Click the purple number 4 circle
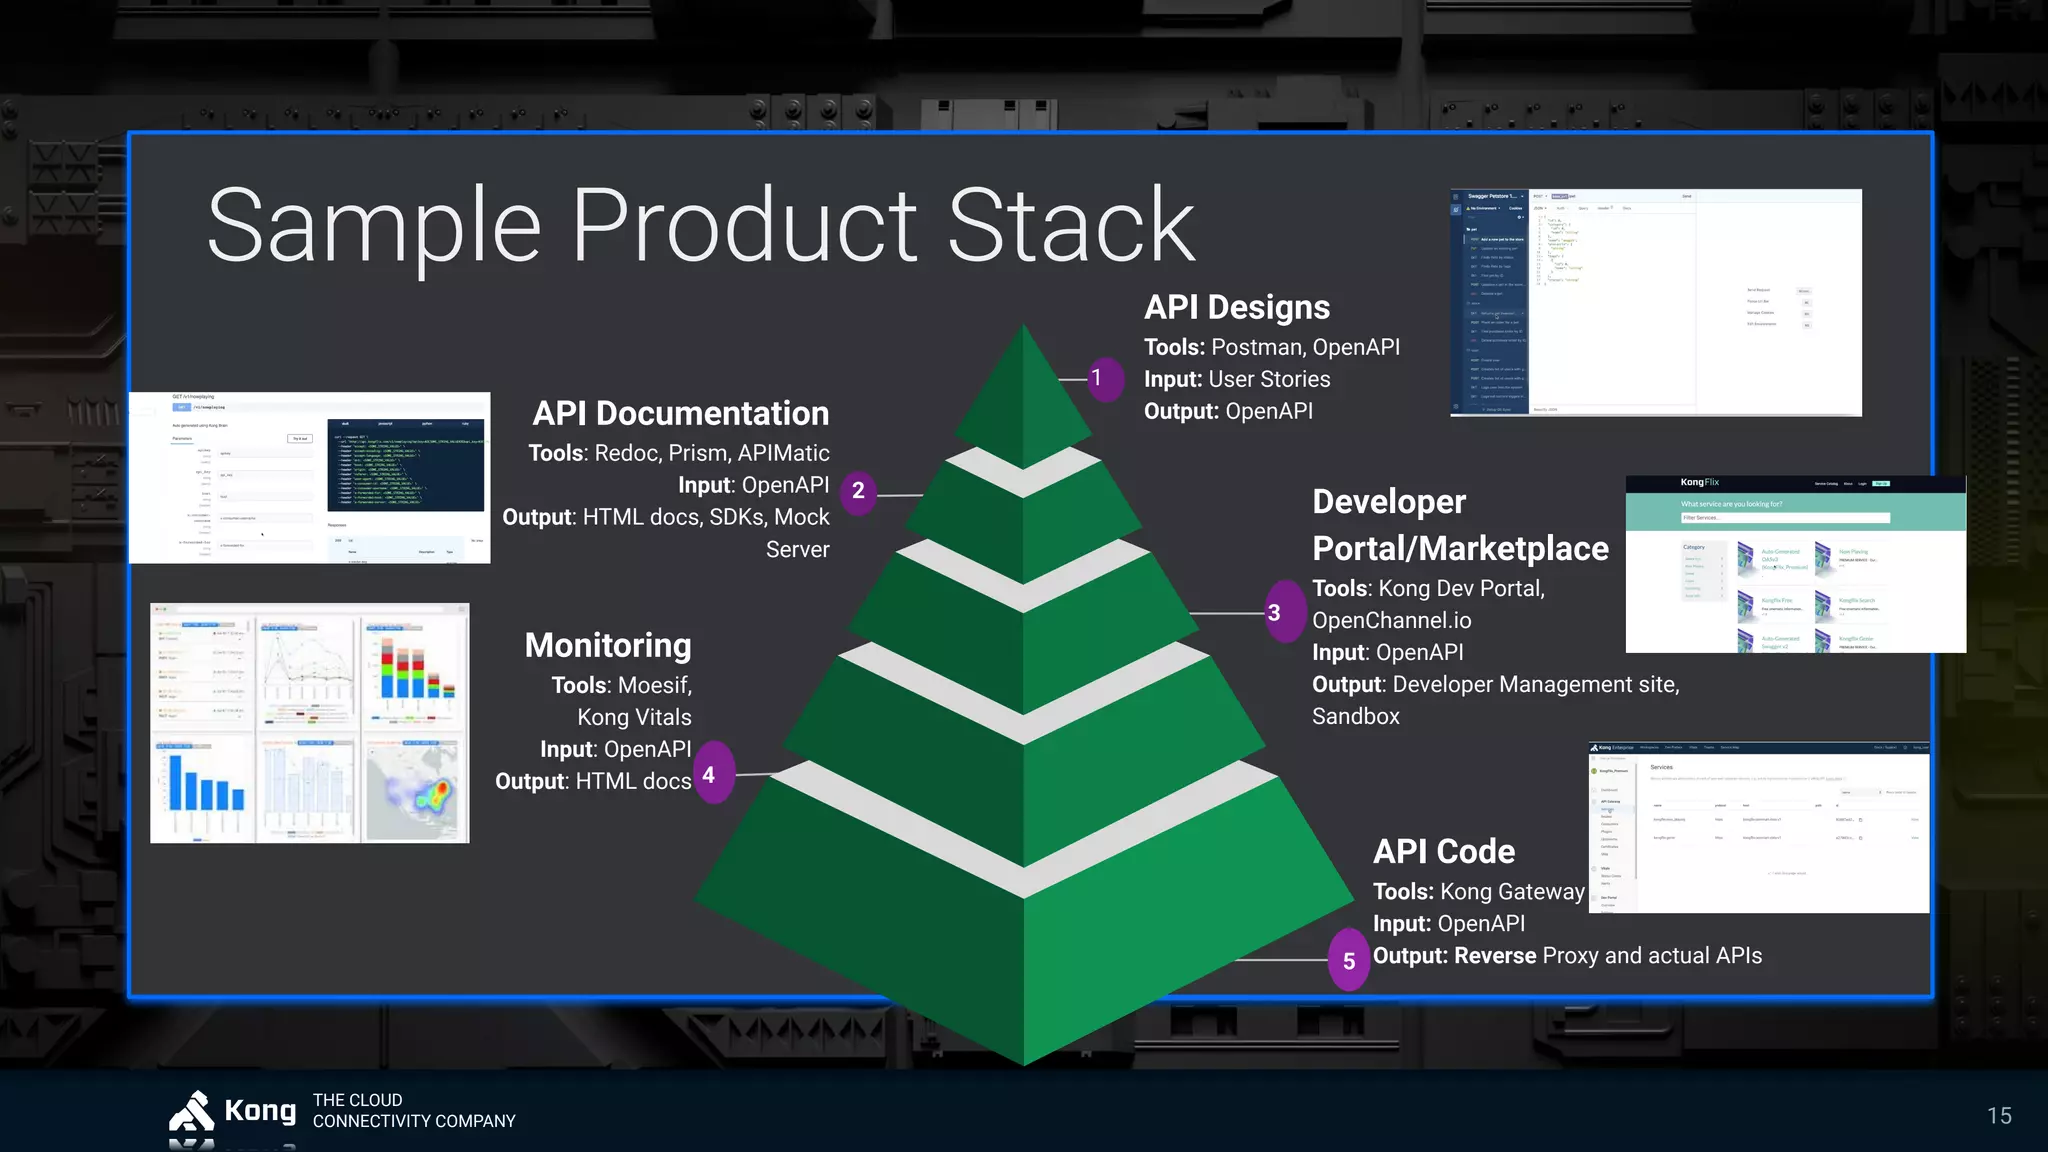The image size is (2048, 1152). [711, 775]
